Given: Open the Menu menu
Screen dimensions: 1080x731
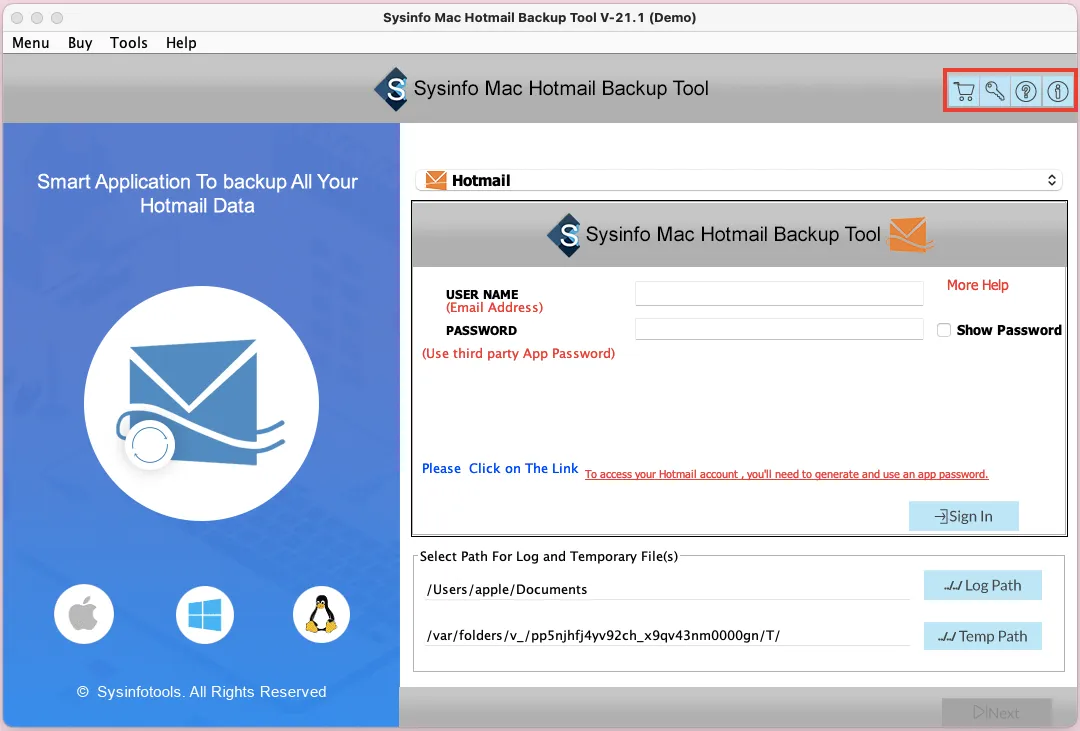Looking at the screenshot, I should [x=31, y=43].
